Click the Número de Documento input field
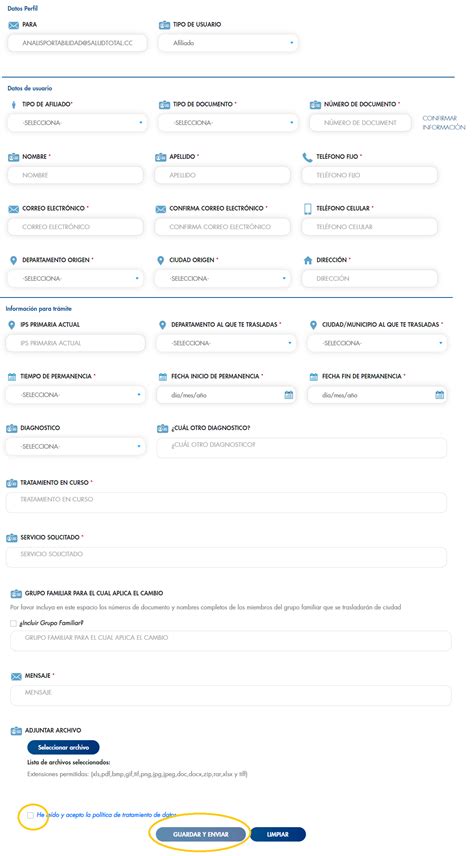Viewport: 474px width, 856px height. pyautogui.click(x=360, y=123)
